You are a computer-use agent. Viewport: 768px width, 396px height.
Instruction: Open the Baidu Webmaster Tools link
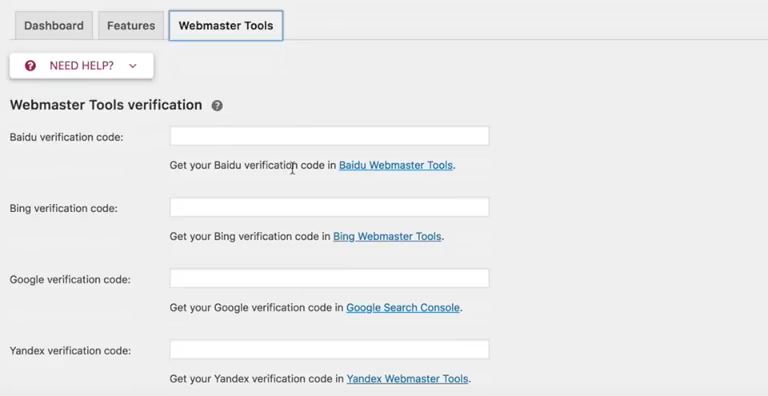396,165
